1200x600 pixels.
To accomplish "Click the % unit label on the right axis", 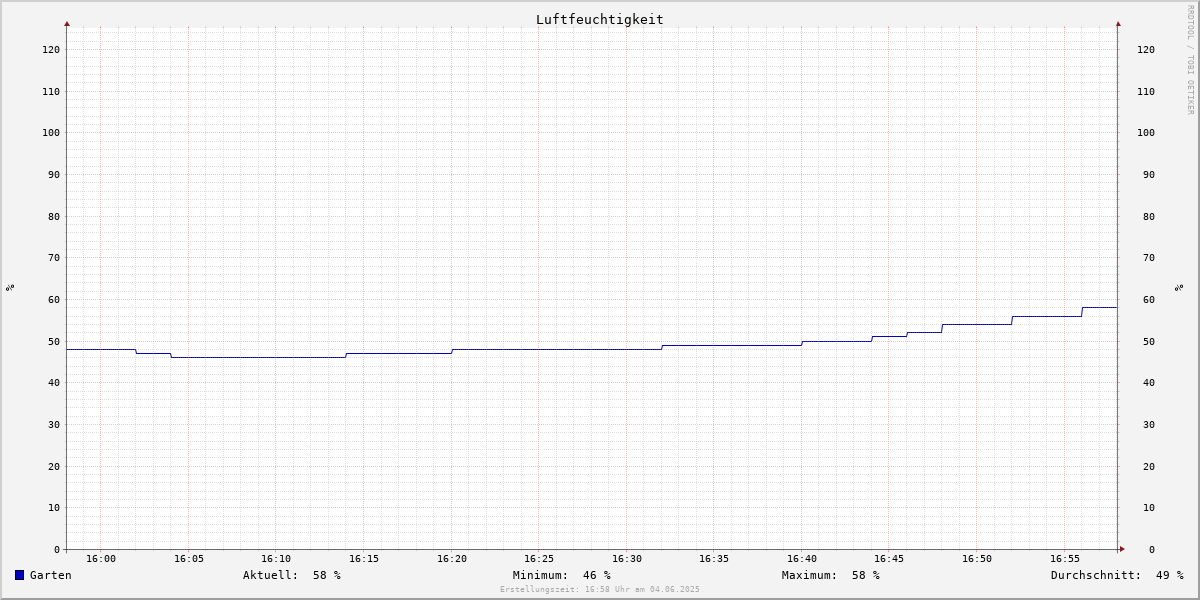I will (x=1180, y=287).
